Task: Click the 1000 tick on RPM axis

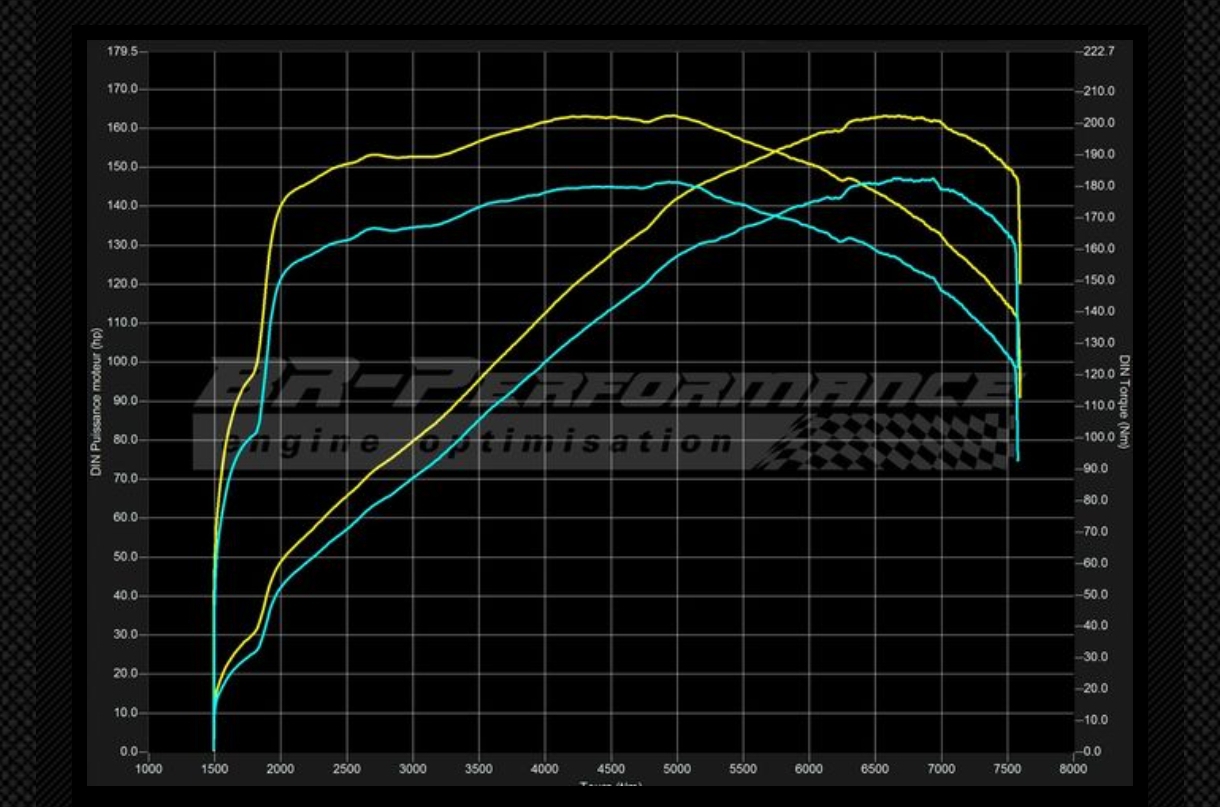Action: [x=148, y=769]
